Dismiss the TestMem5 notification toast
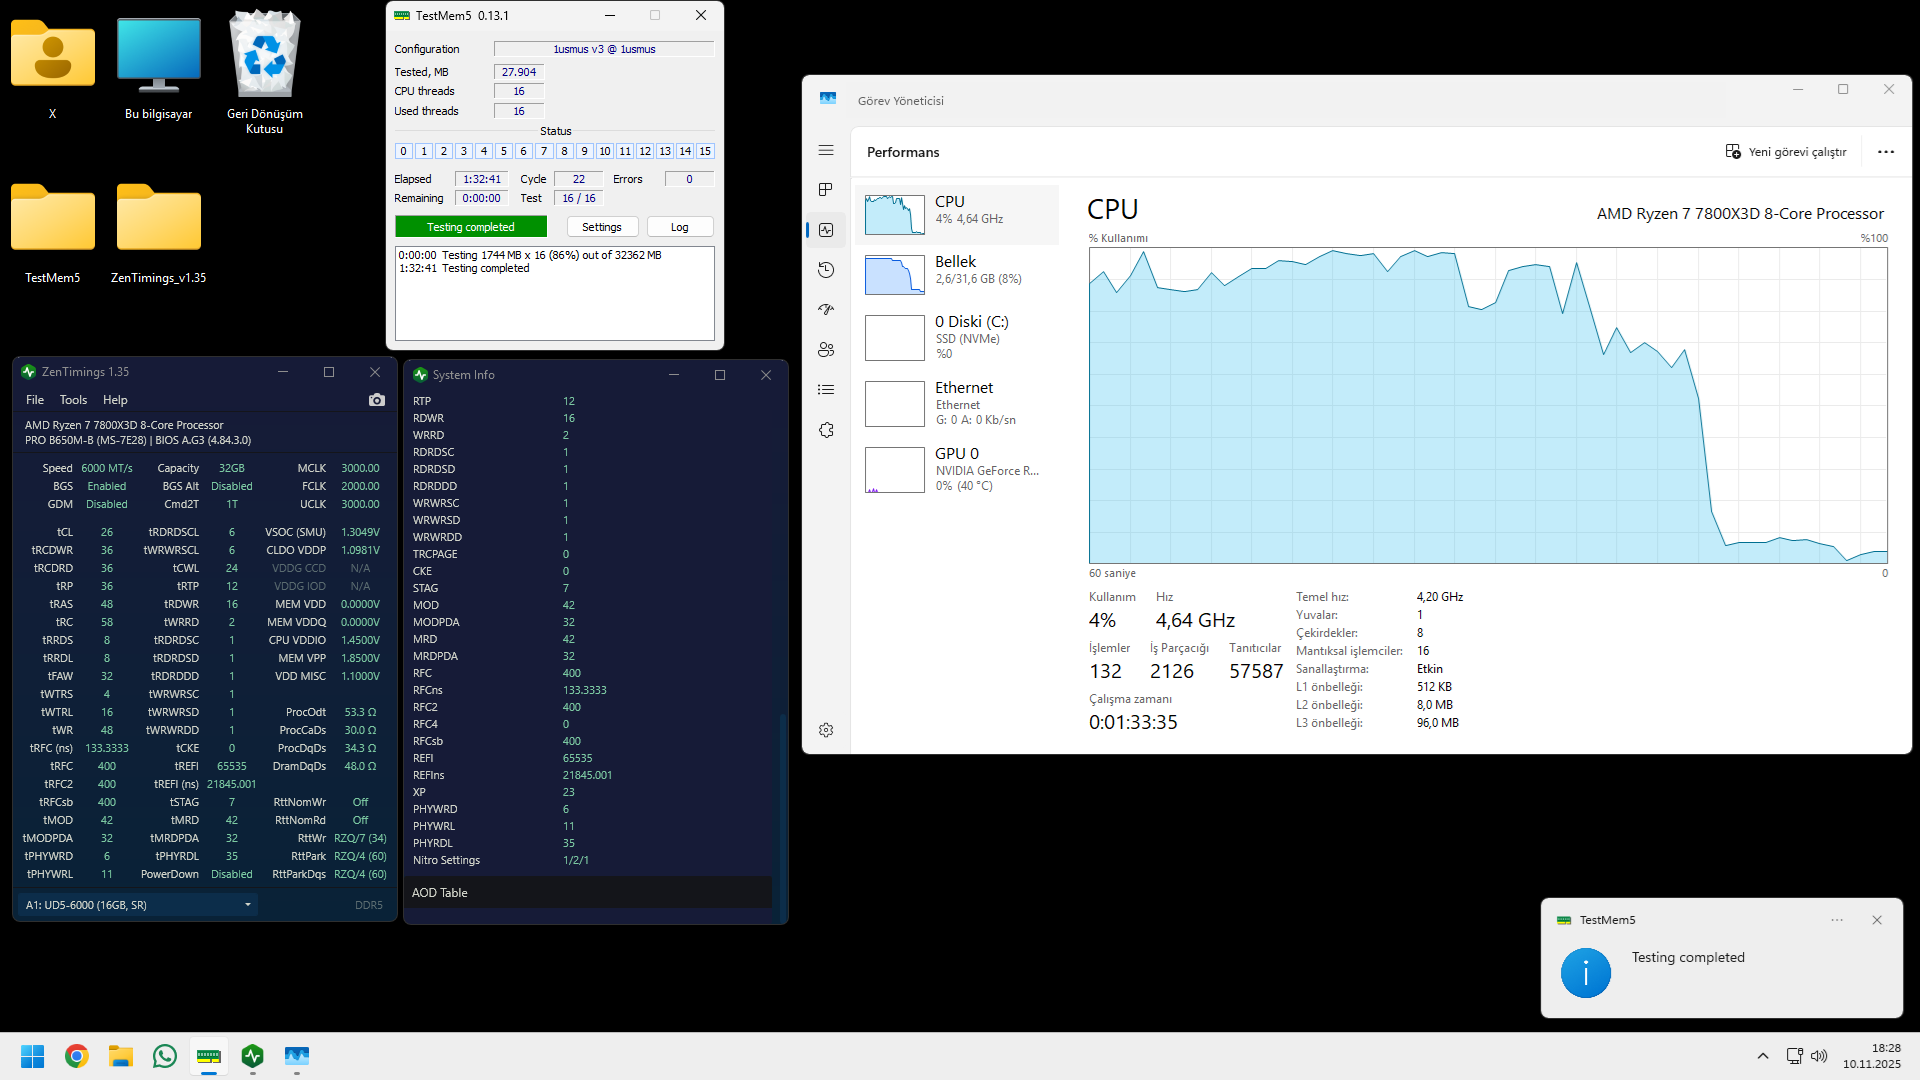This screenshot has height=1080, width=1920. coord(1877,920)
